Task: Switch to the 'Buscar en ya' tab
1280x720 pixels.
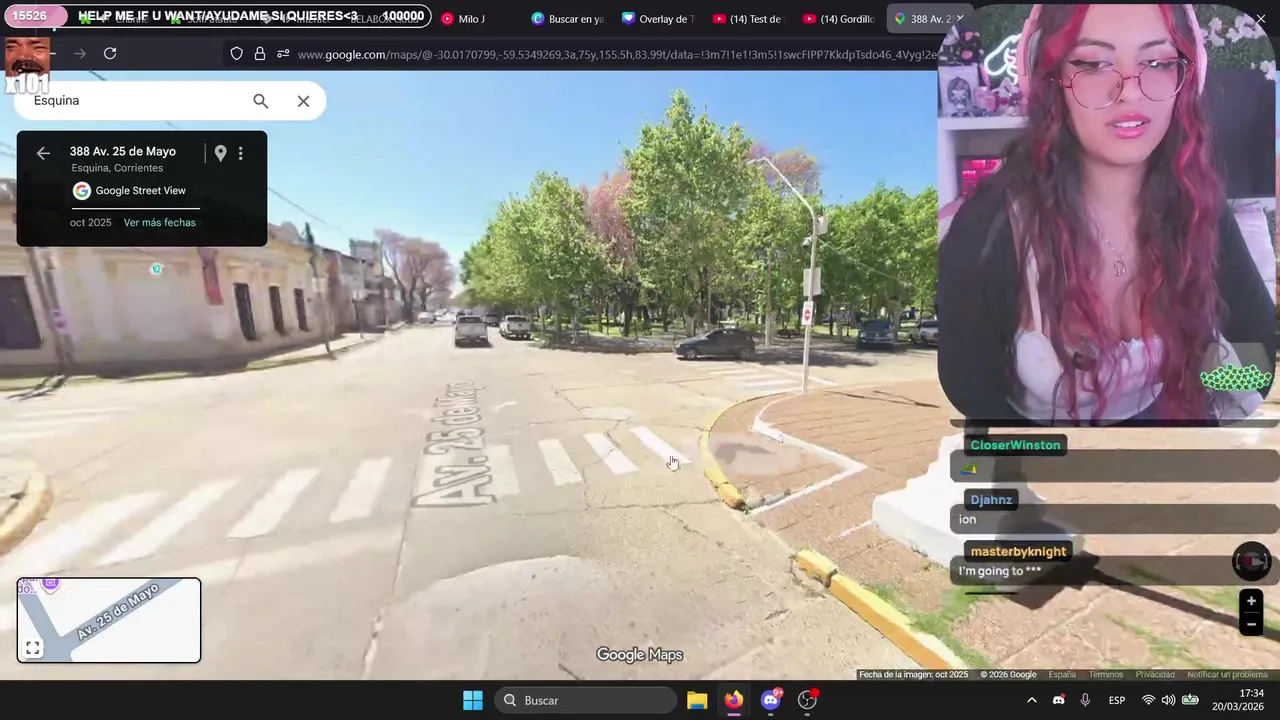Action: coord(566,18)
